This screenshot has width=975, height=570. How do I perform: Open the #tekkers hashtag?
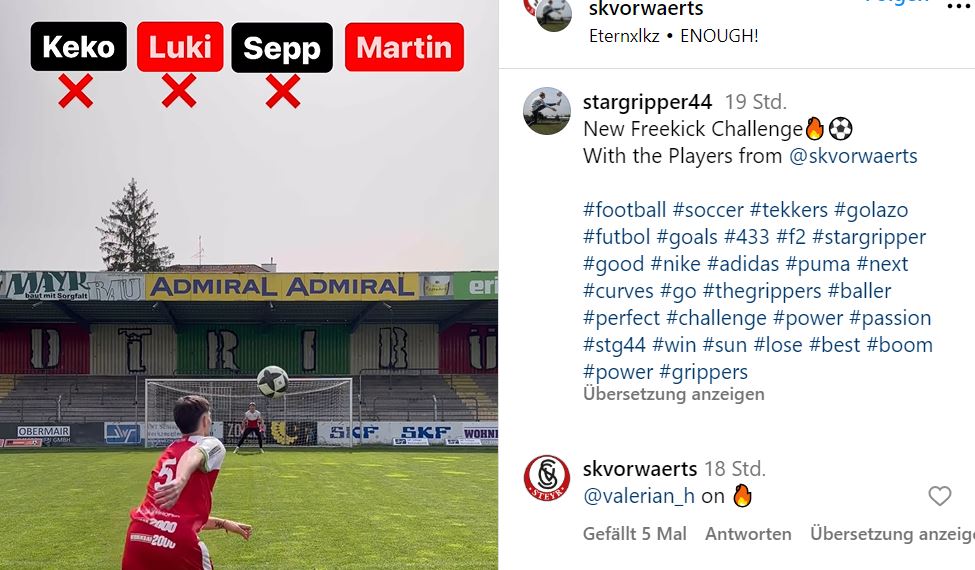coord(788,210)
